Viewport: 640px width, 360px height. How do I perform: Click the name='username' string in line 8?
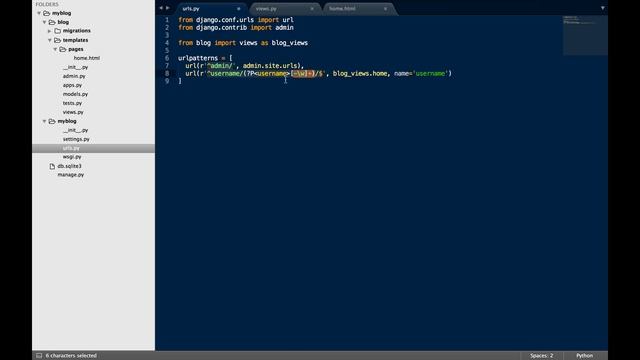click(421, 73)
